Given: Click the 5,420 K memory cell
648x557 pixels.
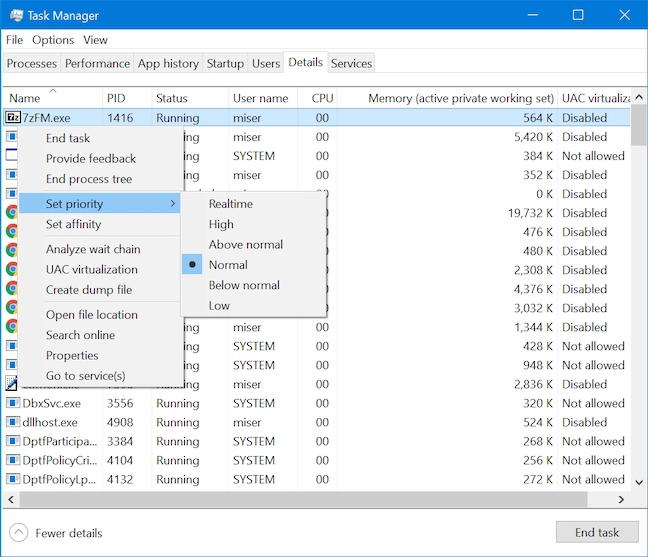Looking at the screenshot, I should click(533, 137).
